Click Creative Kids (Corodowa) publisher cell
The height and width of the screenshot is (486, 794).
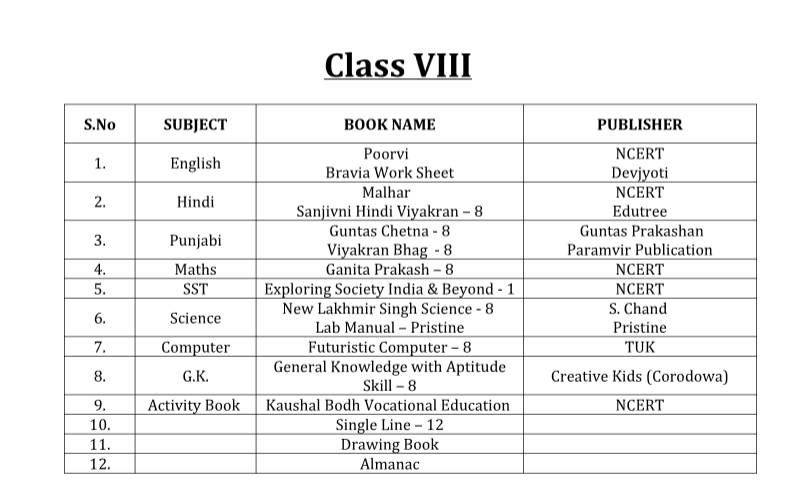(x=640, y=376)
